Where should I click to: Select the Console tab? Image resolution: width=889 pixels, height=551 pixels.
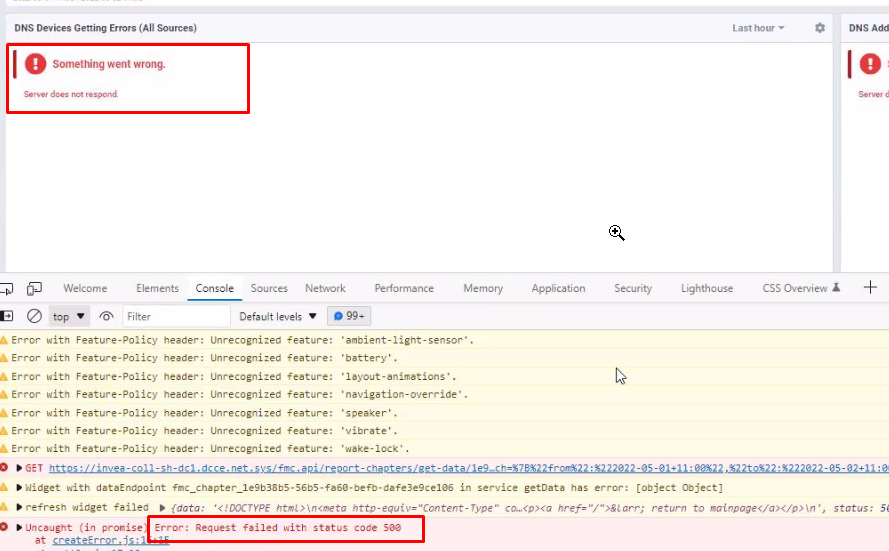coord(214,288)
